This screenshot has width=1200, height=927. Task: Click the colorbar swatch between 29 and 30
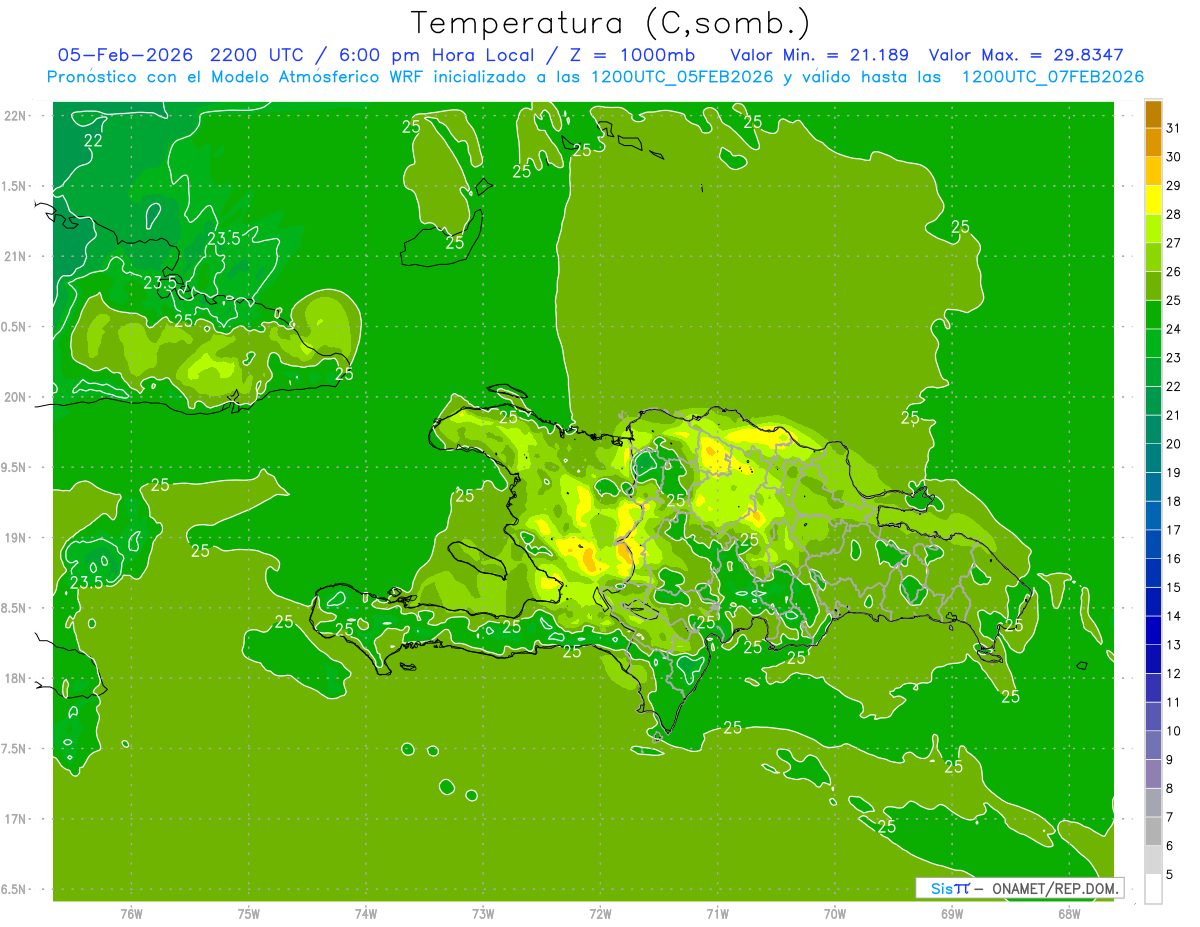click(x=1153, y=172)
